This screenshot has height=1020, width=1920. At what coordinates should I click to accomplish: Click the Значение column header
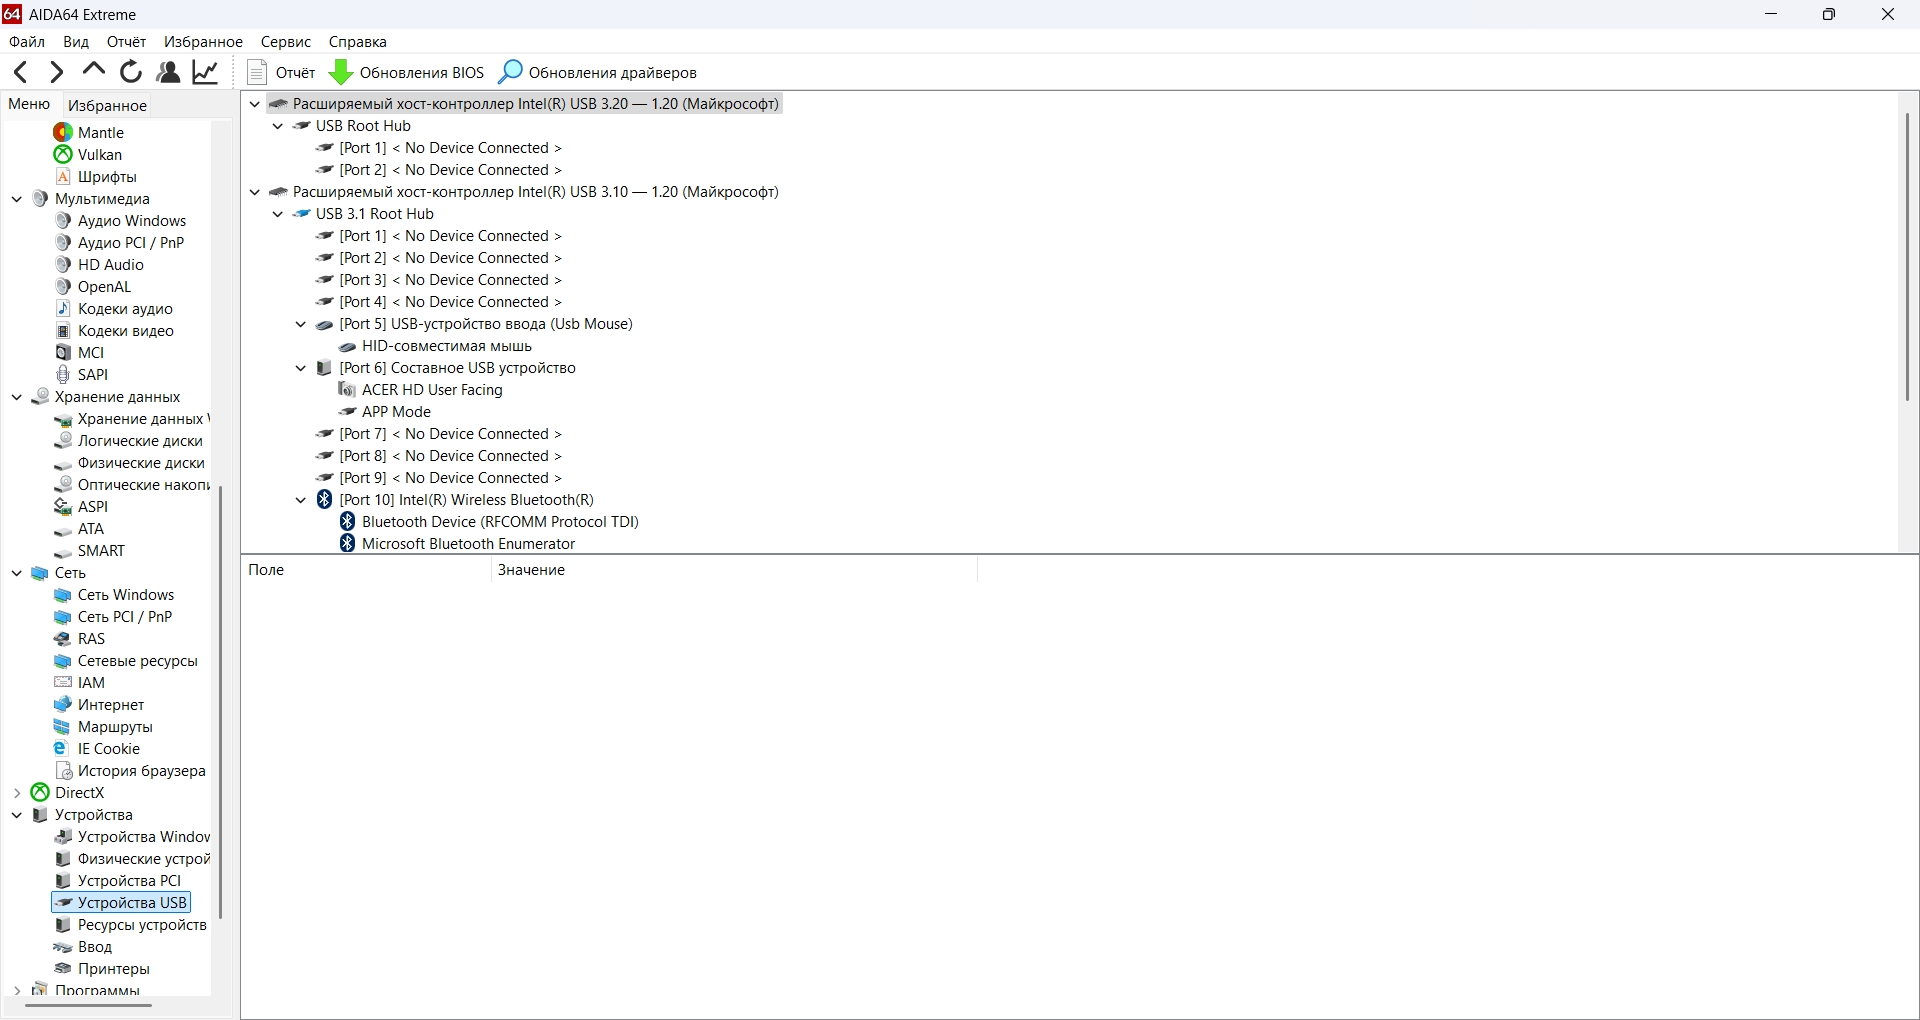click(734, 570)
